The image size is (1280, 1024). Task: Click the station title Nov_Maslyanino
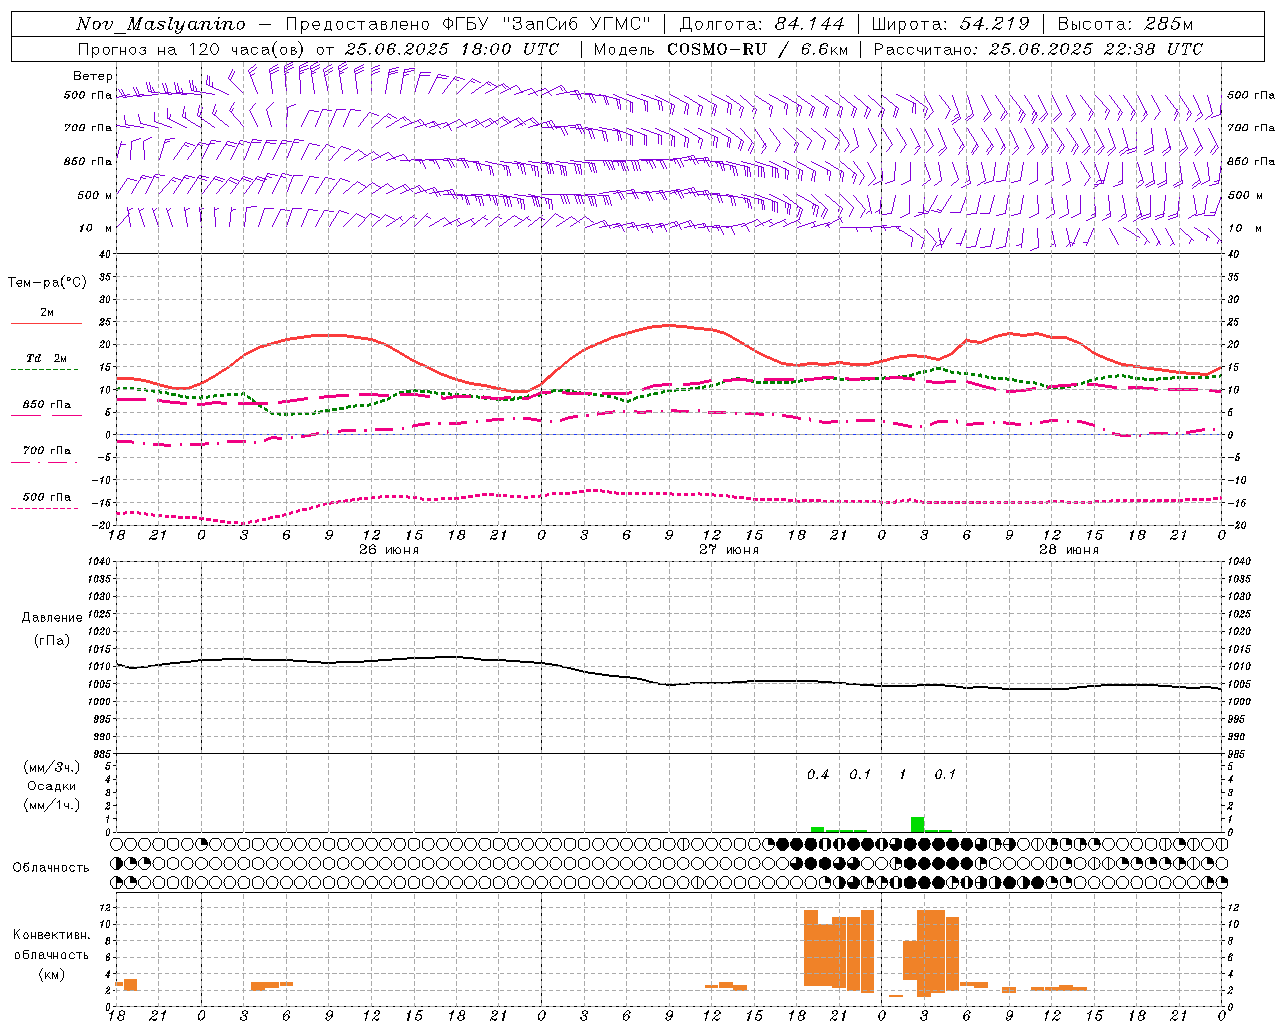pyautogui.click(x=161, y=24)
